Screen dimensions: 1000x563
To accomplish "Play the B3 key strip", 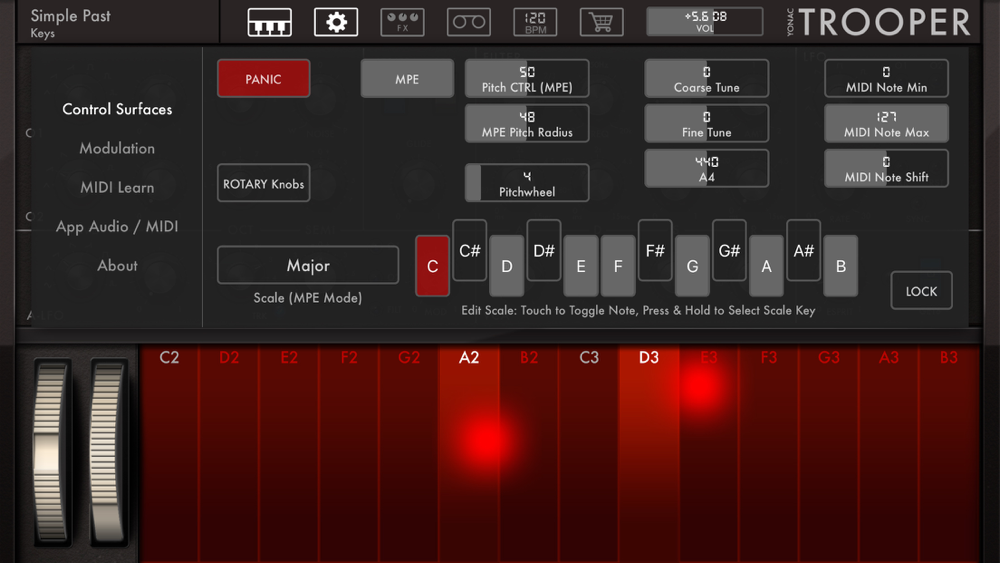I will pos(949,454).
